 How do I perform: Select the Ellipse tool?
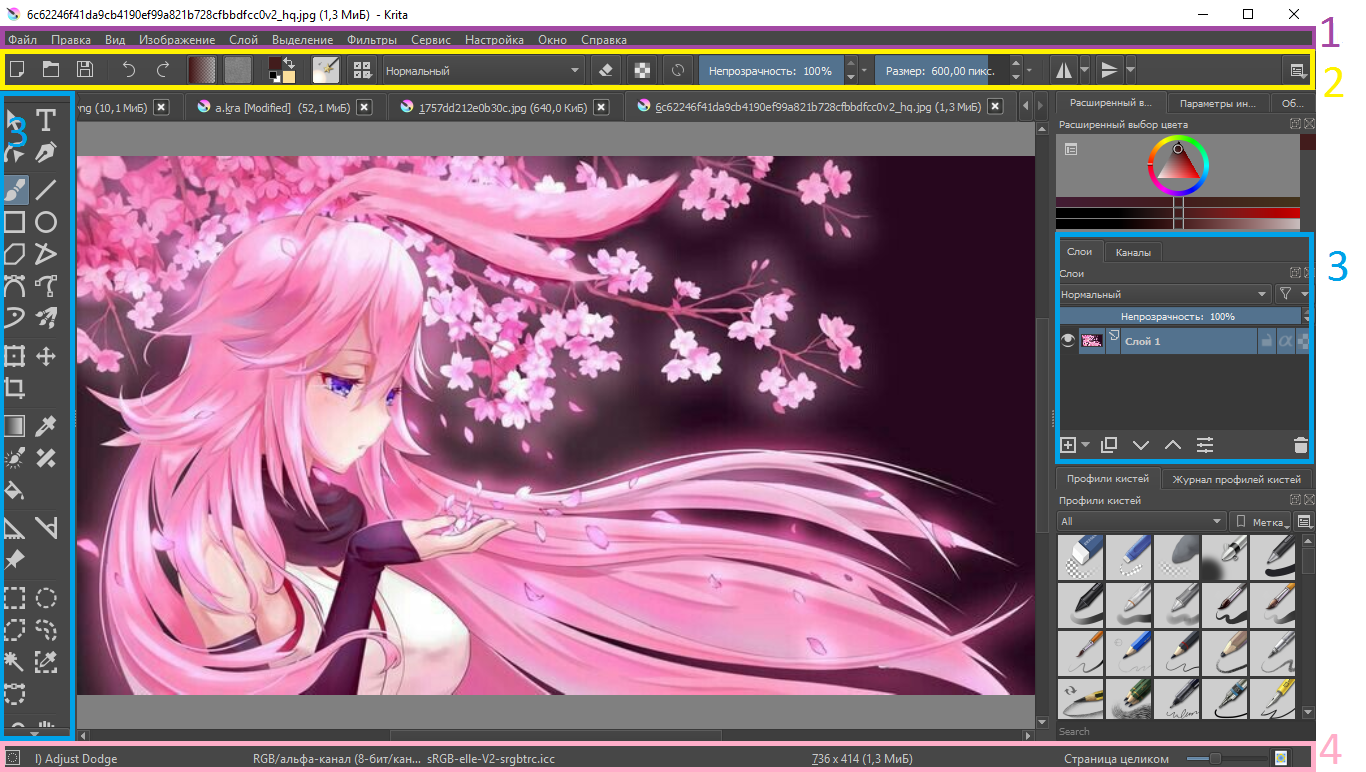pos(46,221)
